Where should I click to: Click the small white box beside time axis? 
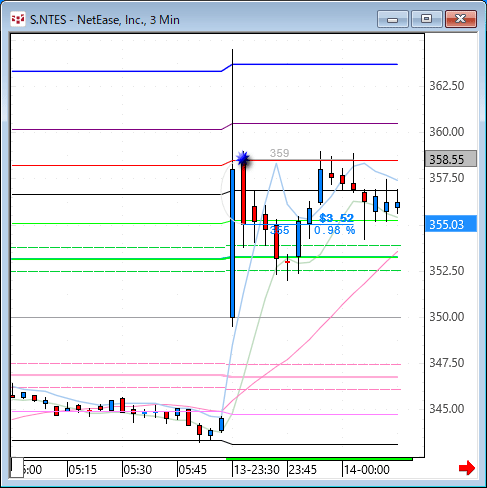17,468
